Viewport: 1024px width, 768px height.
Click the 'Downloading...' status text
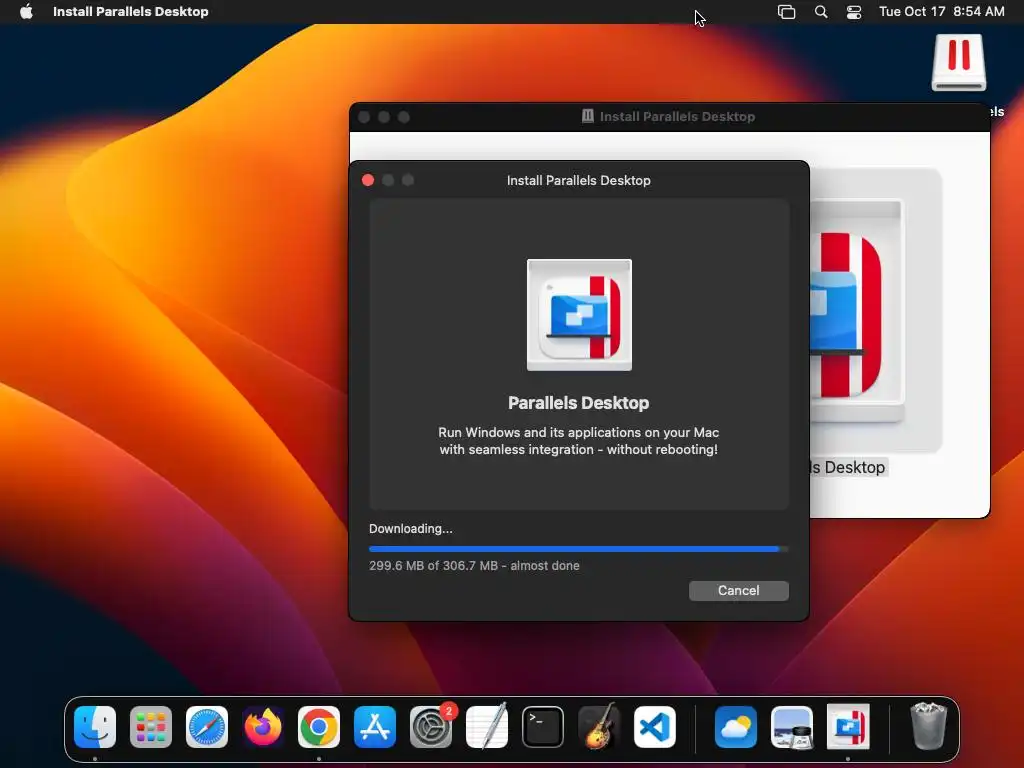(411, 529)
